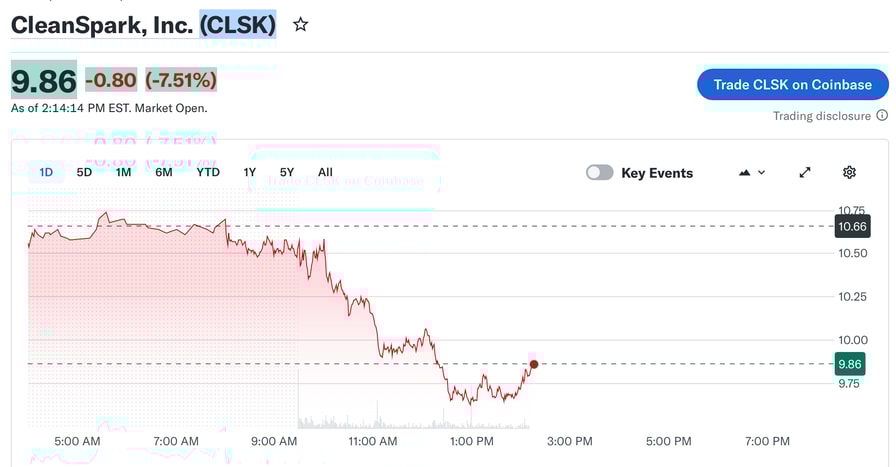Click the trading disclosure info icon
The width and height of the screenshot is (896, 467).
[881, 116]
